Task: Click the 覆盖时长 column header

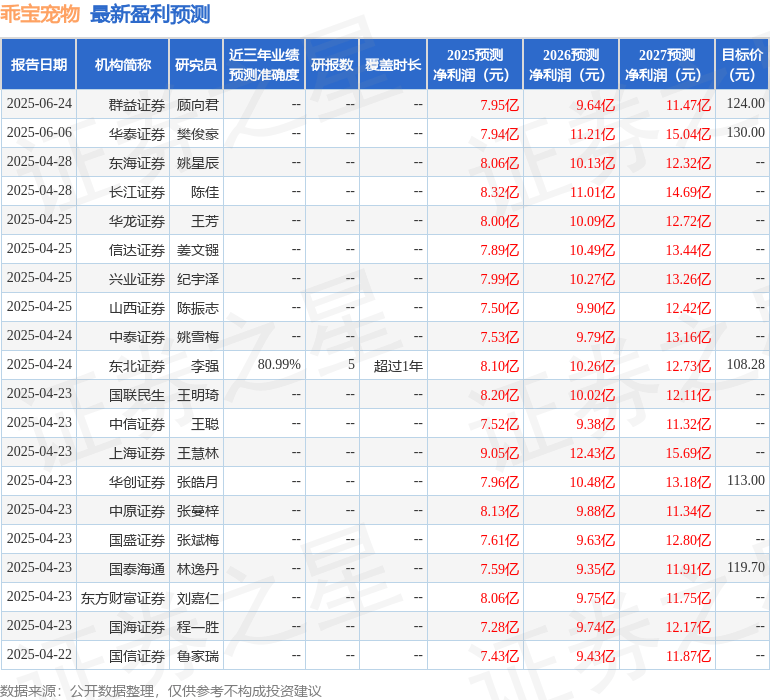Action: (393, 64)
